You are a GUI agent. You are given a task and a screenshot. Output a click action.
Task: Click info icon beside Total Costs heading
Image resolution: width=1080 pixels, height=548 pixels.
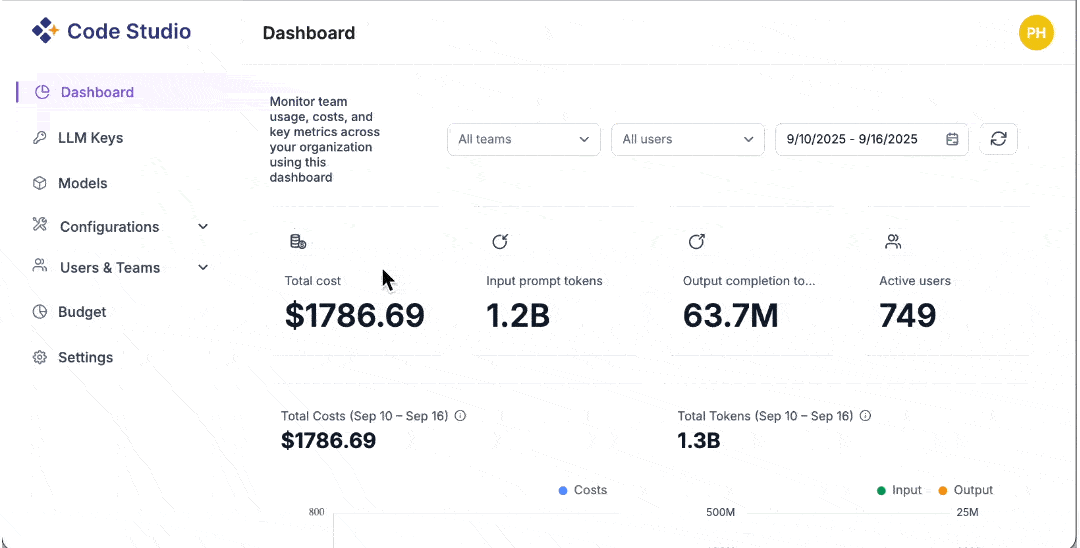point(460,416)
